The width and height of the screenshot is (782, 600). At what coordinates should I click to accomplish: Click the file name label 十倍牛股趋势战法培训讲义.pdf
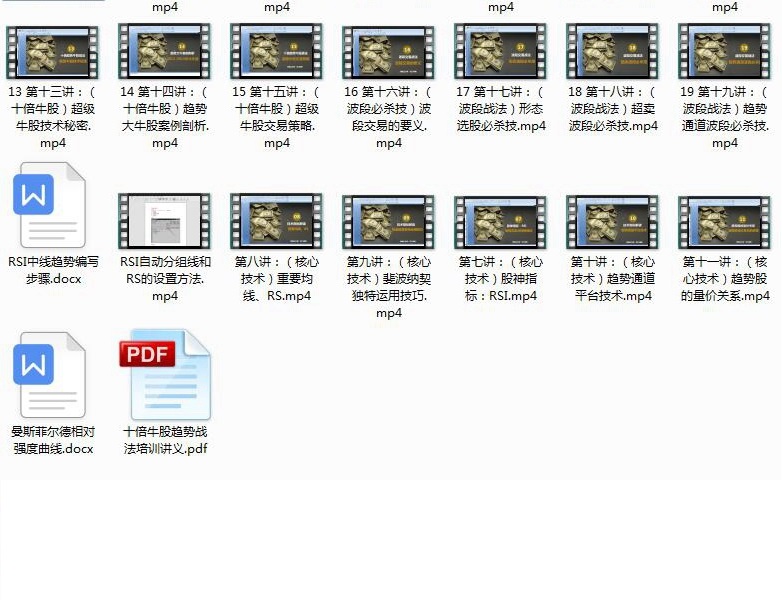pos(165,440)
